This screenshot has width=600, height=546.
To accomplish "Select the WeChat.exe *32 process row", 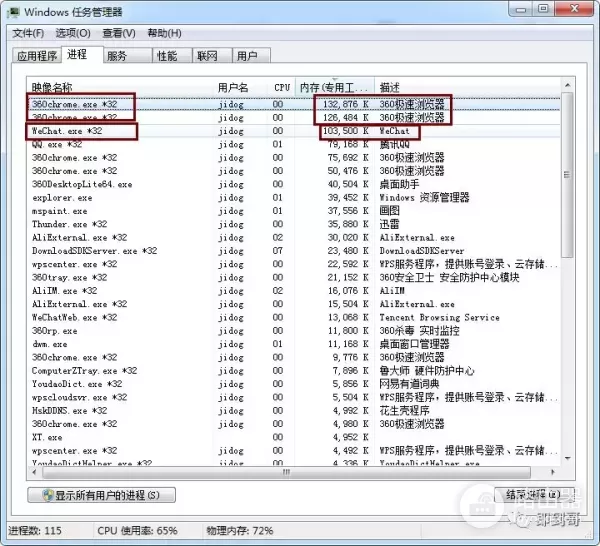I will [x=293, y=131].
